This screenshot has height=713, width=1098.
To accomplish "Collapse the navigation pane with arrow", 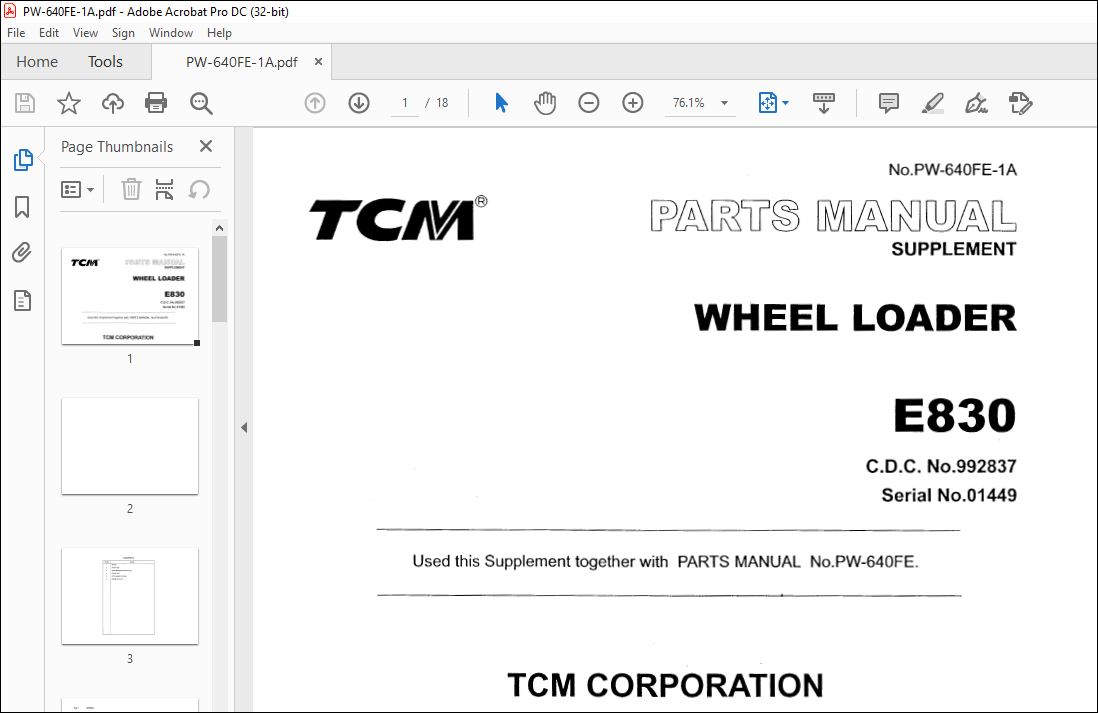I will (244, 427).
